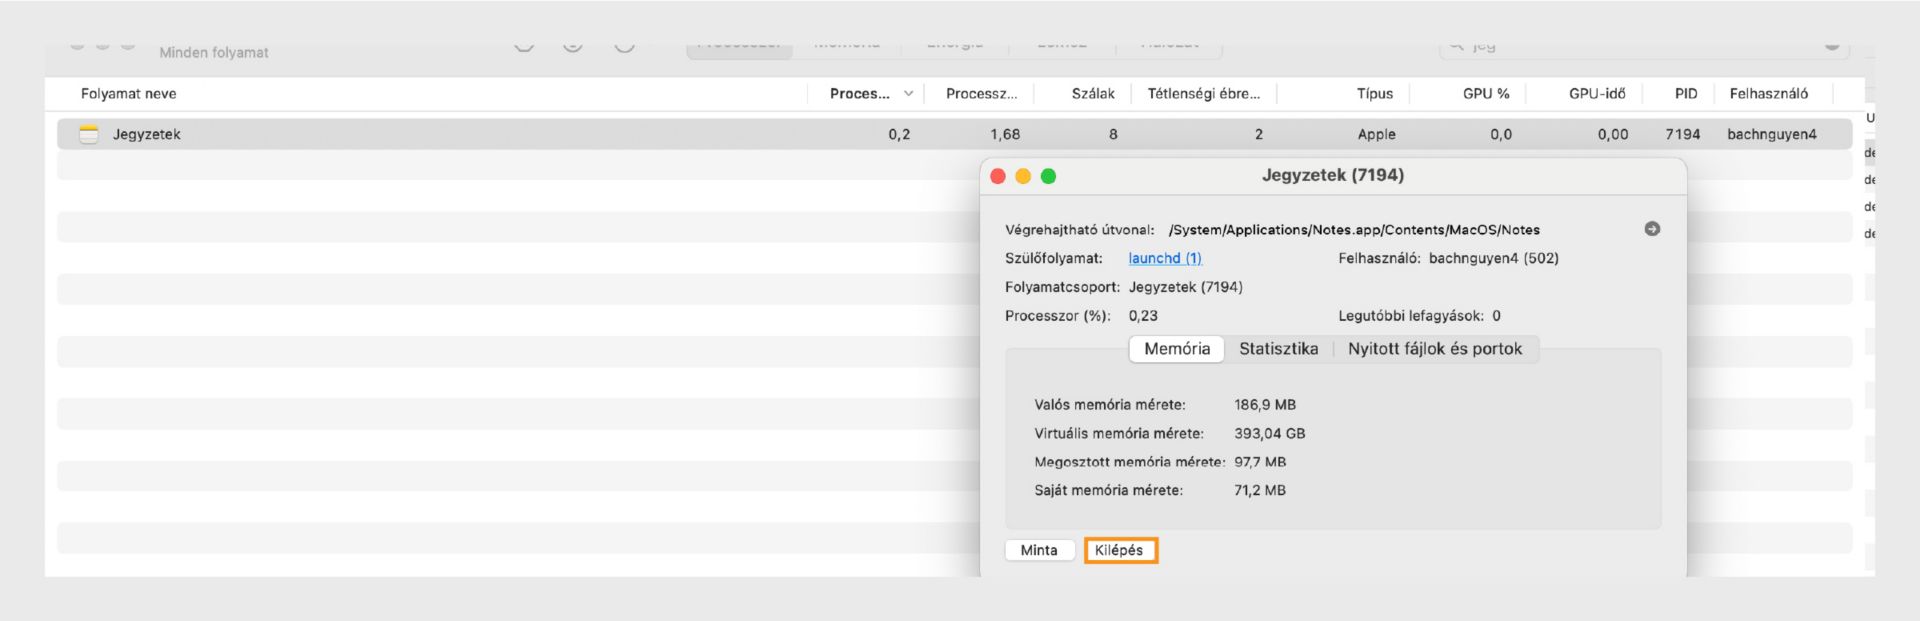Sort by GPU-idő column
The width and height of the screenshot is (1920, 621).
pyautogui.click(x=1597, y=94)
